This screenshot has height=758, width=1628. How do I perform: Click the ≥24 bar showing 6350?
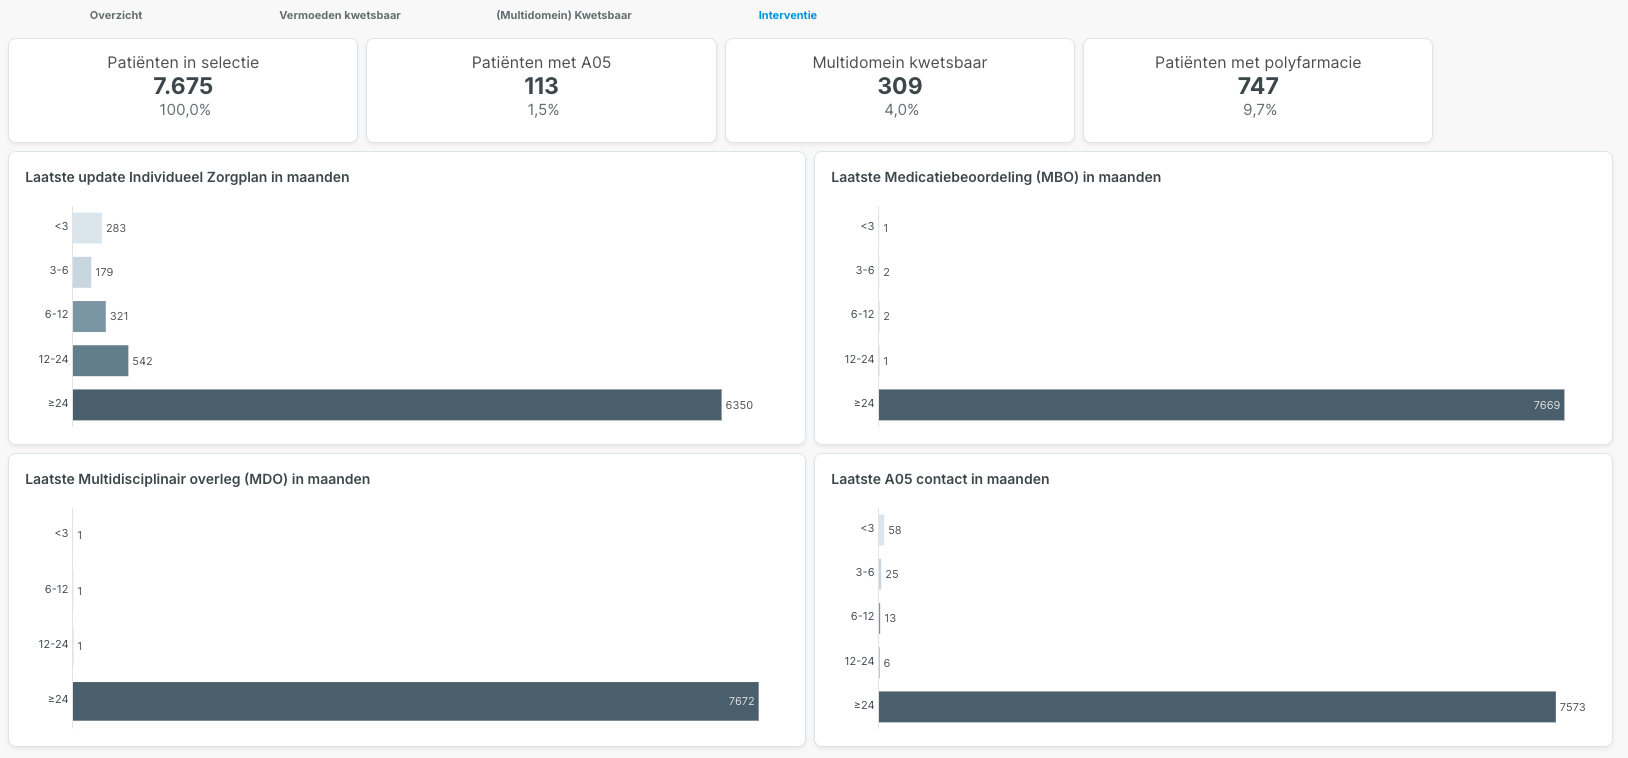396,405
